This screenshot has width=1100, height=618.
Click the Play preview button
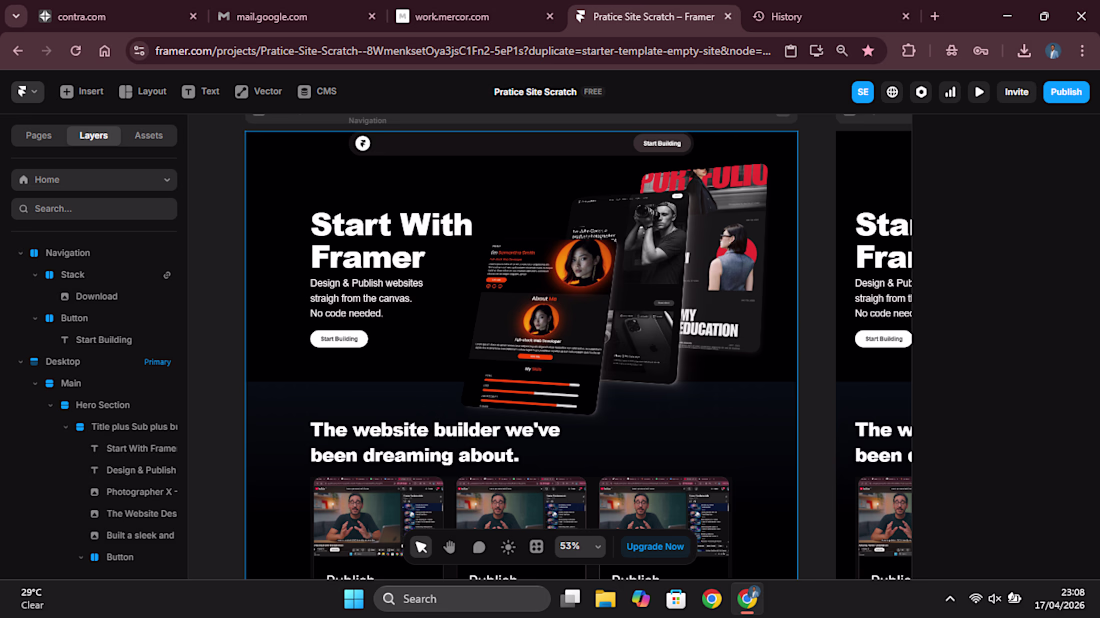[x=979, y=92]
